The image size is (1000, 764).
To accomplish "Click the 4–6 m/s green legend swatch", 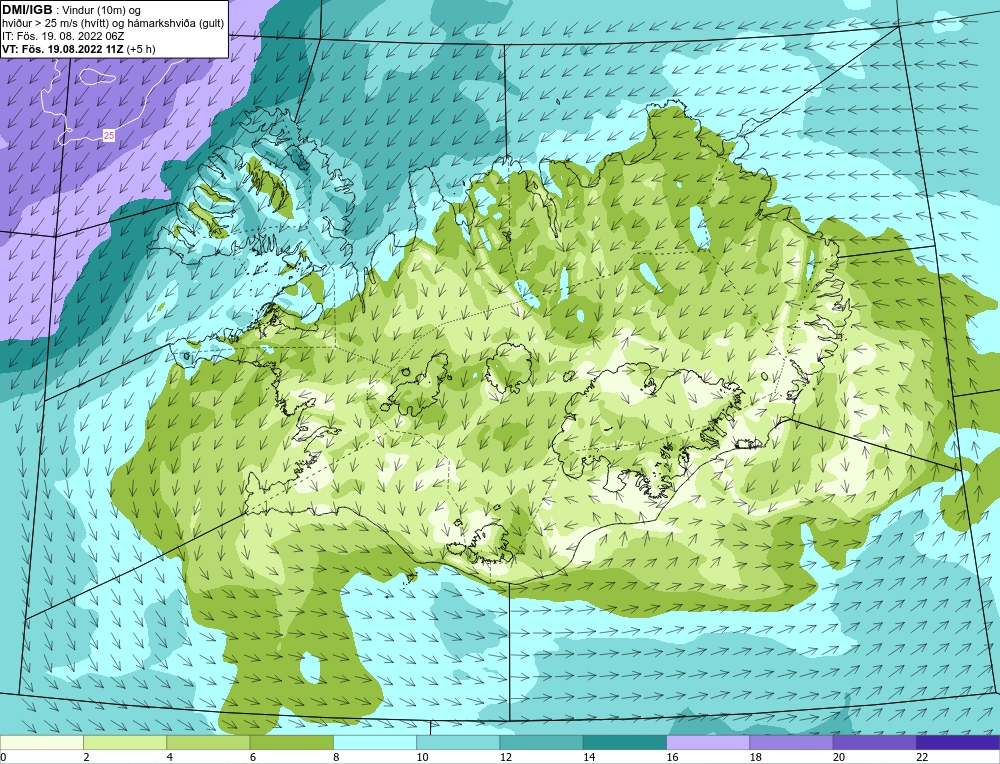I will click(209, 743).
